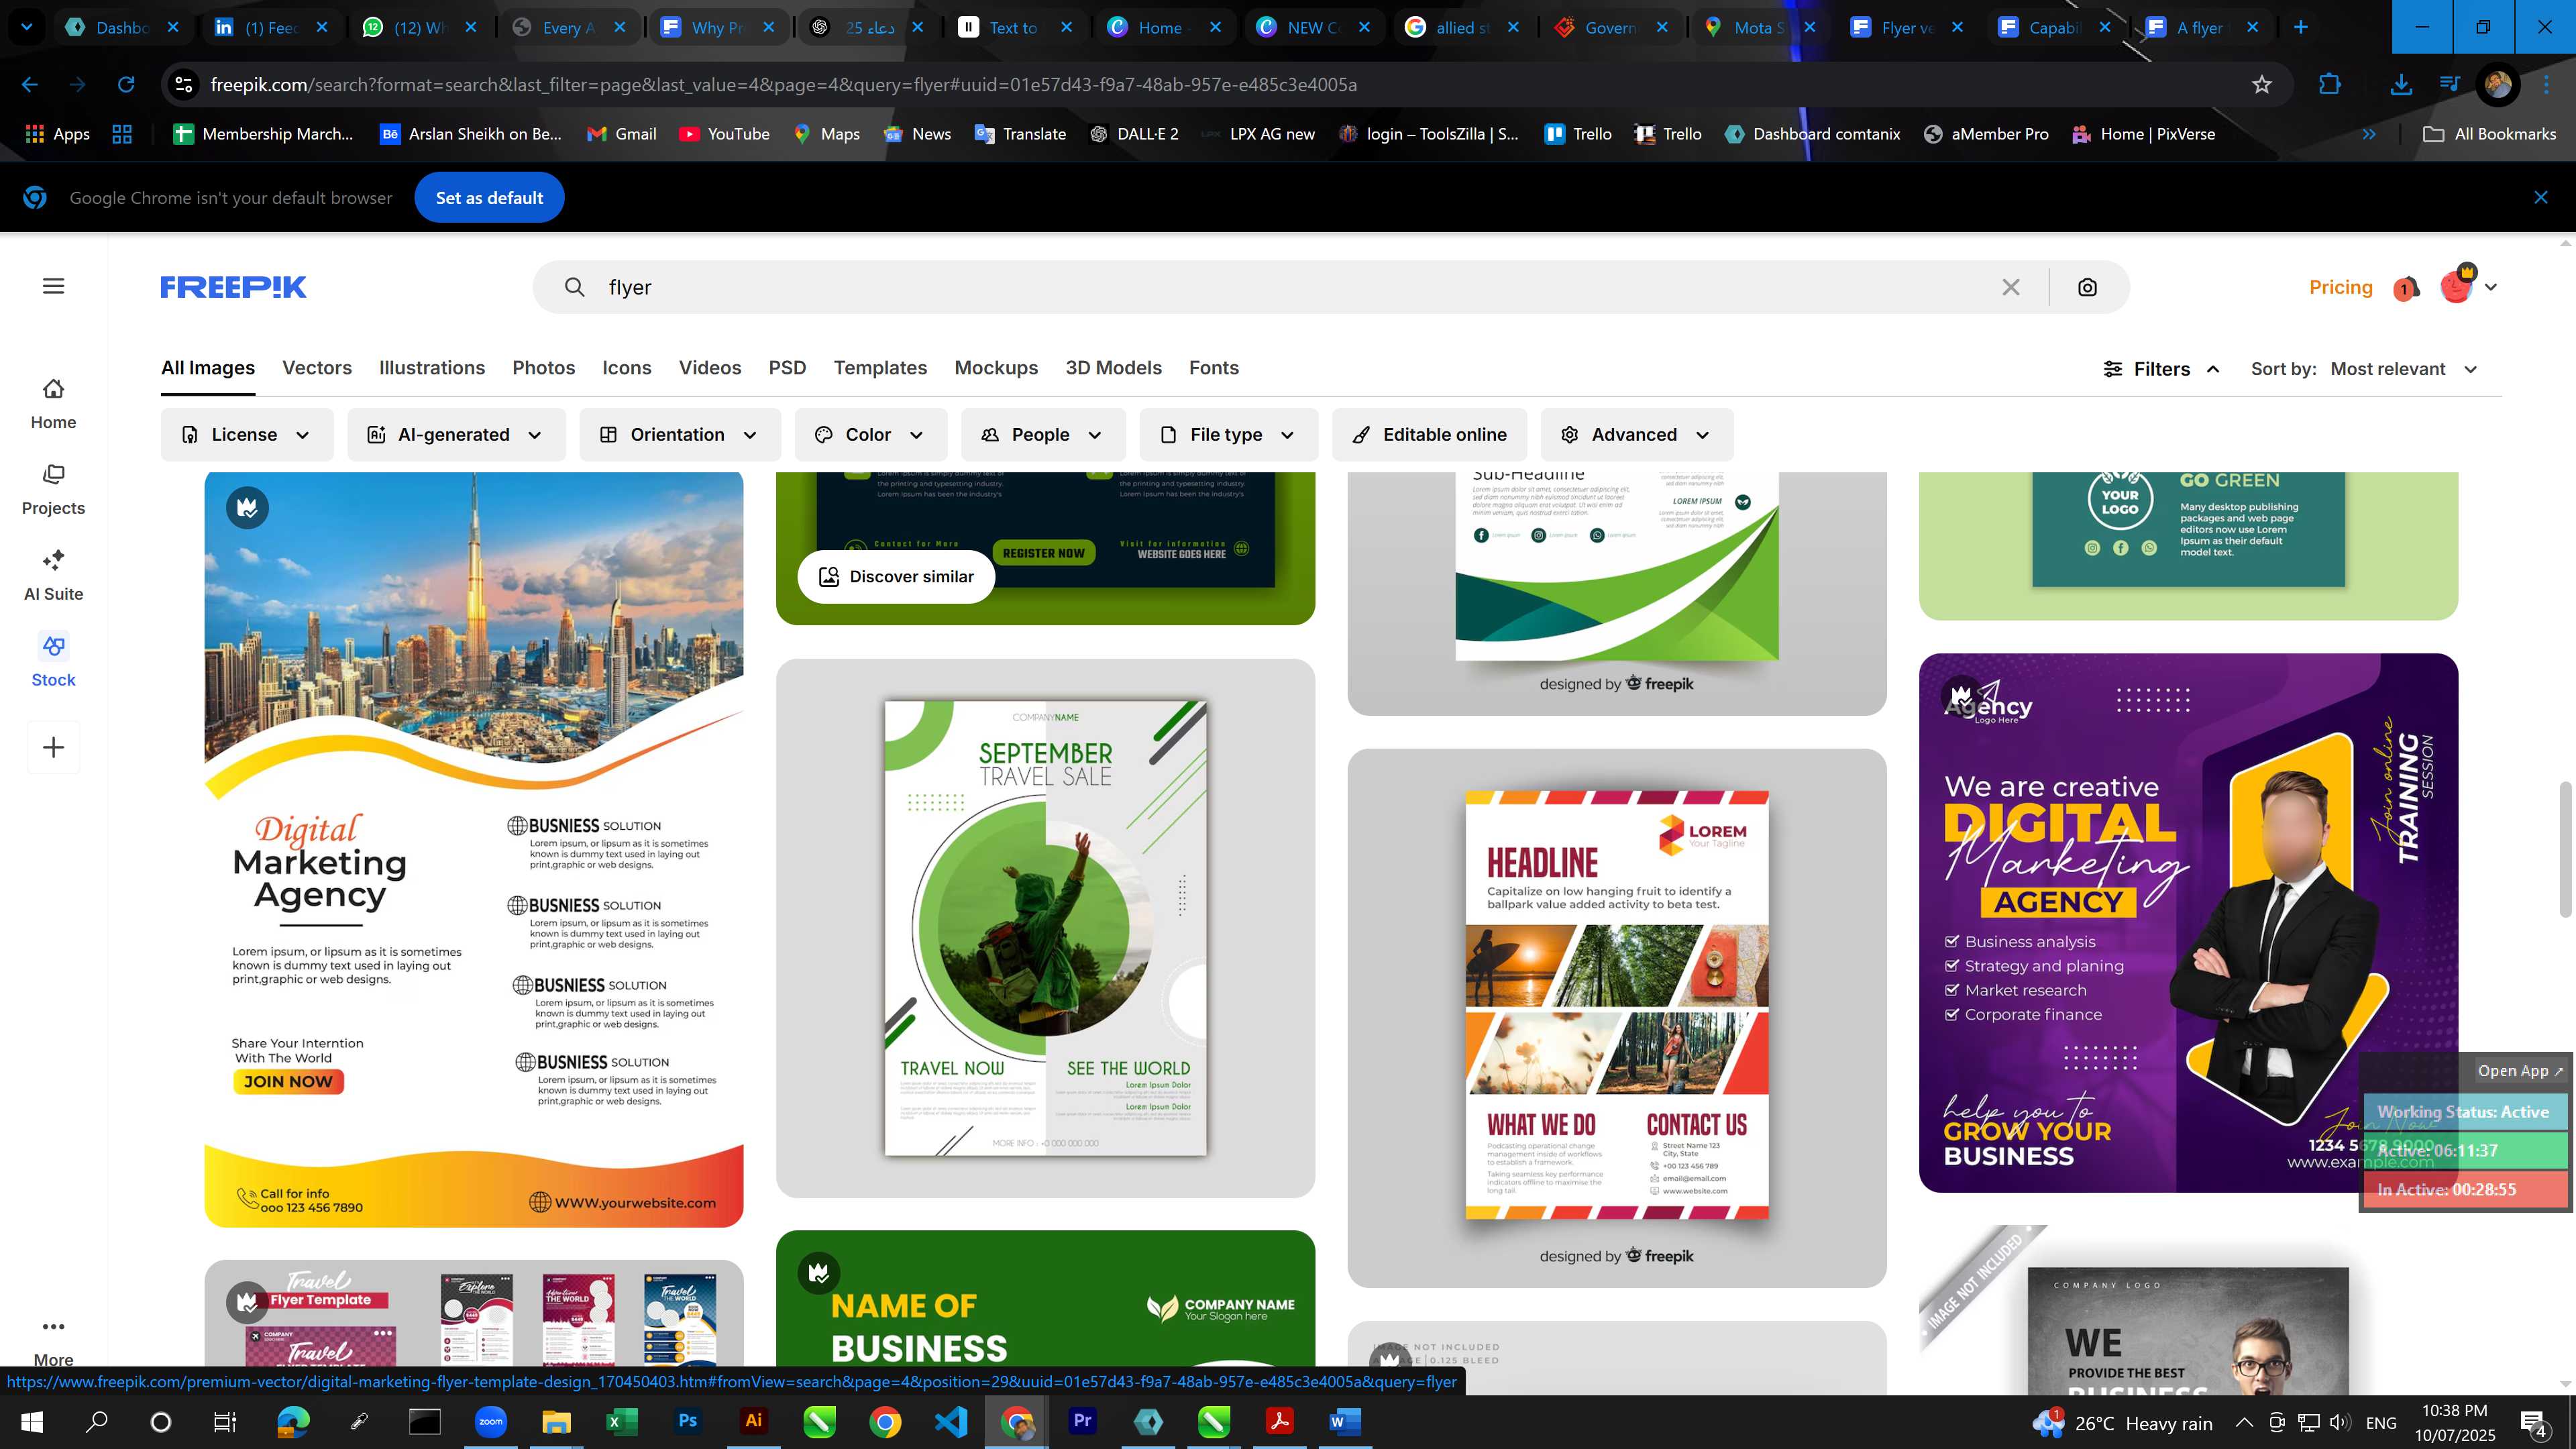Expand the File type filter
The image size is (2576, 1449).
tap(1229, 434)
